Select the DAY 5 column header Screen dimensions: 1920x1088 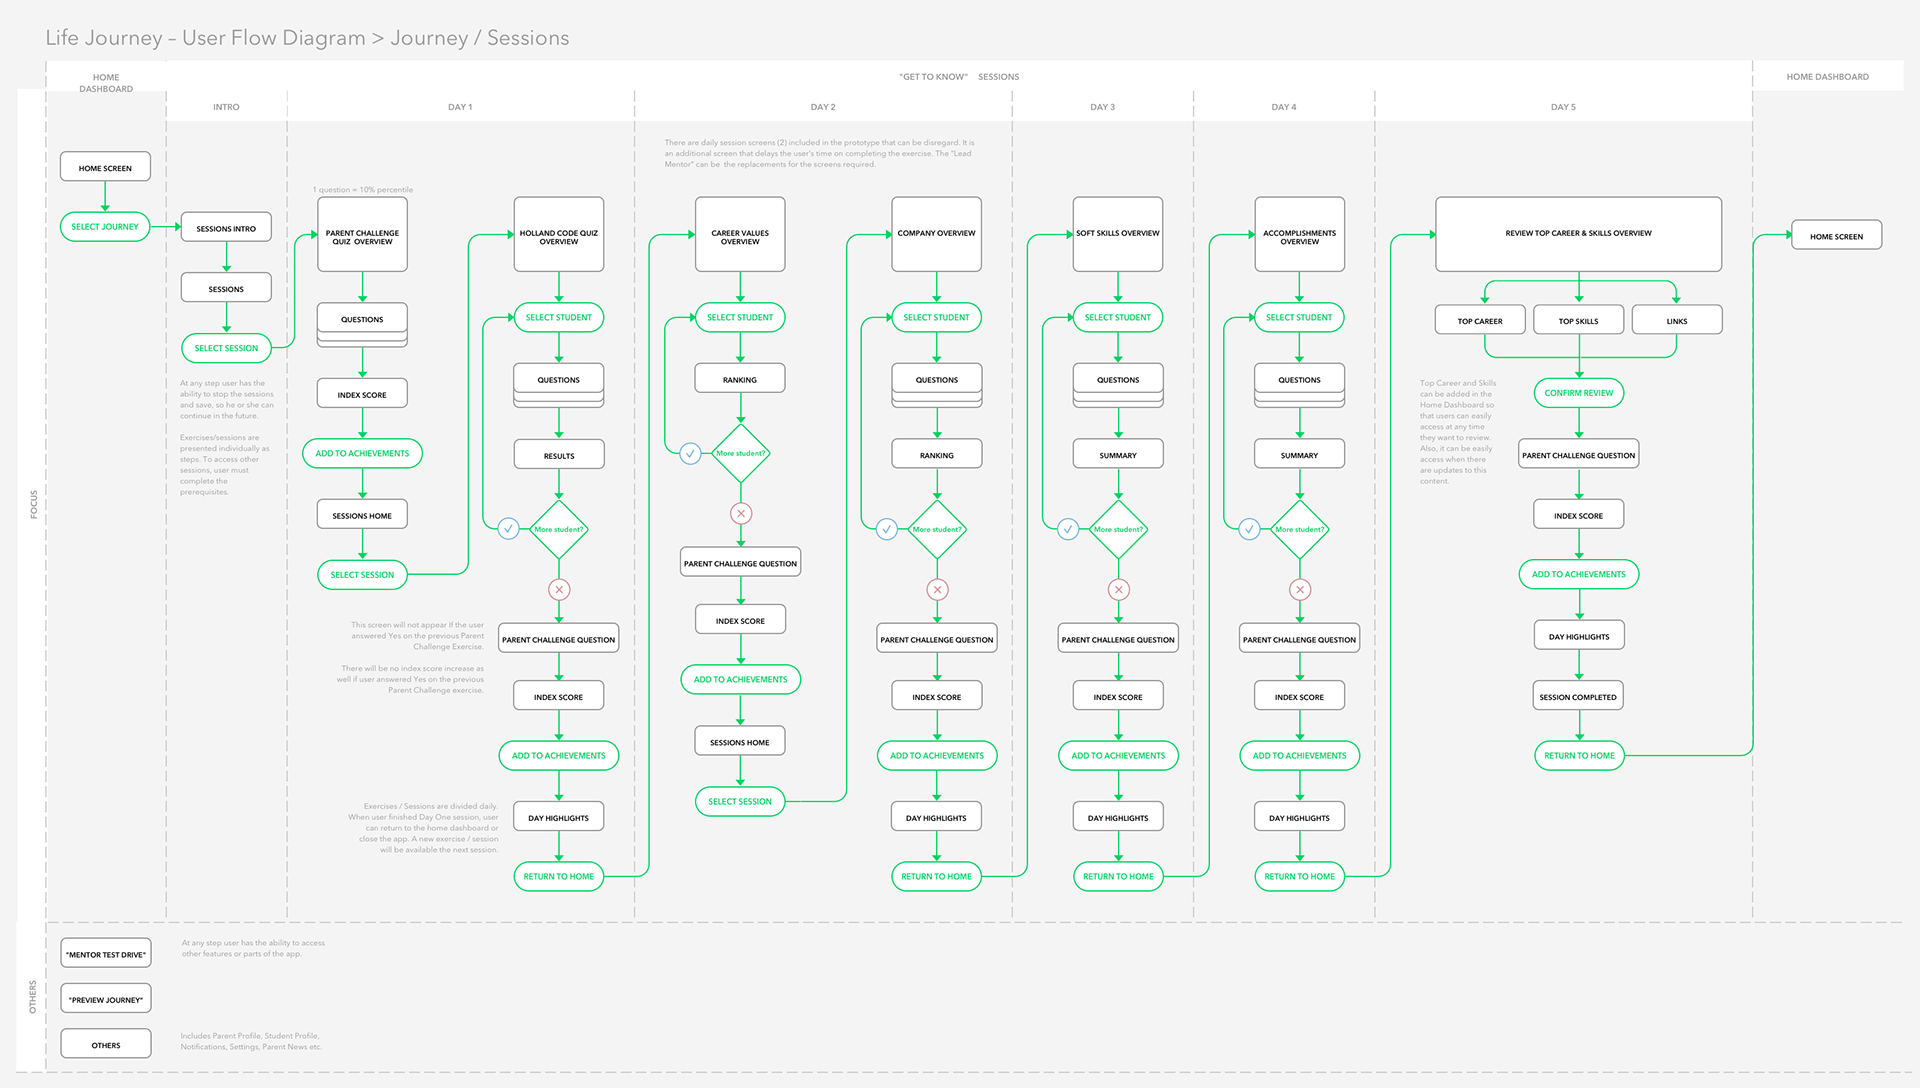1562,107
